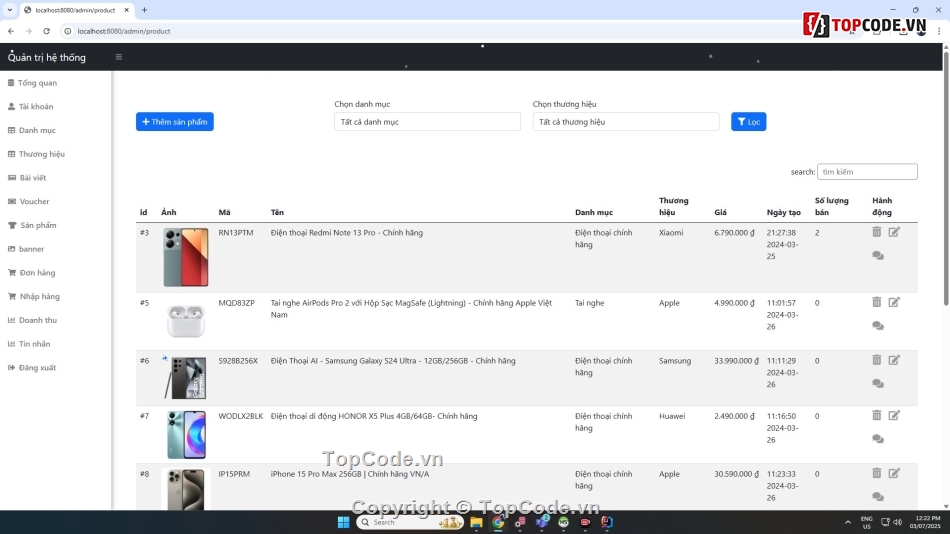The image size is (950, 534).
Task: Open comments for AirPods Pro 2
Action: click(x=878, y=326)
